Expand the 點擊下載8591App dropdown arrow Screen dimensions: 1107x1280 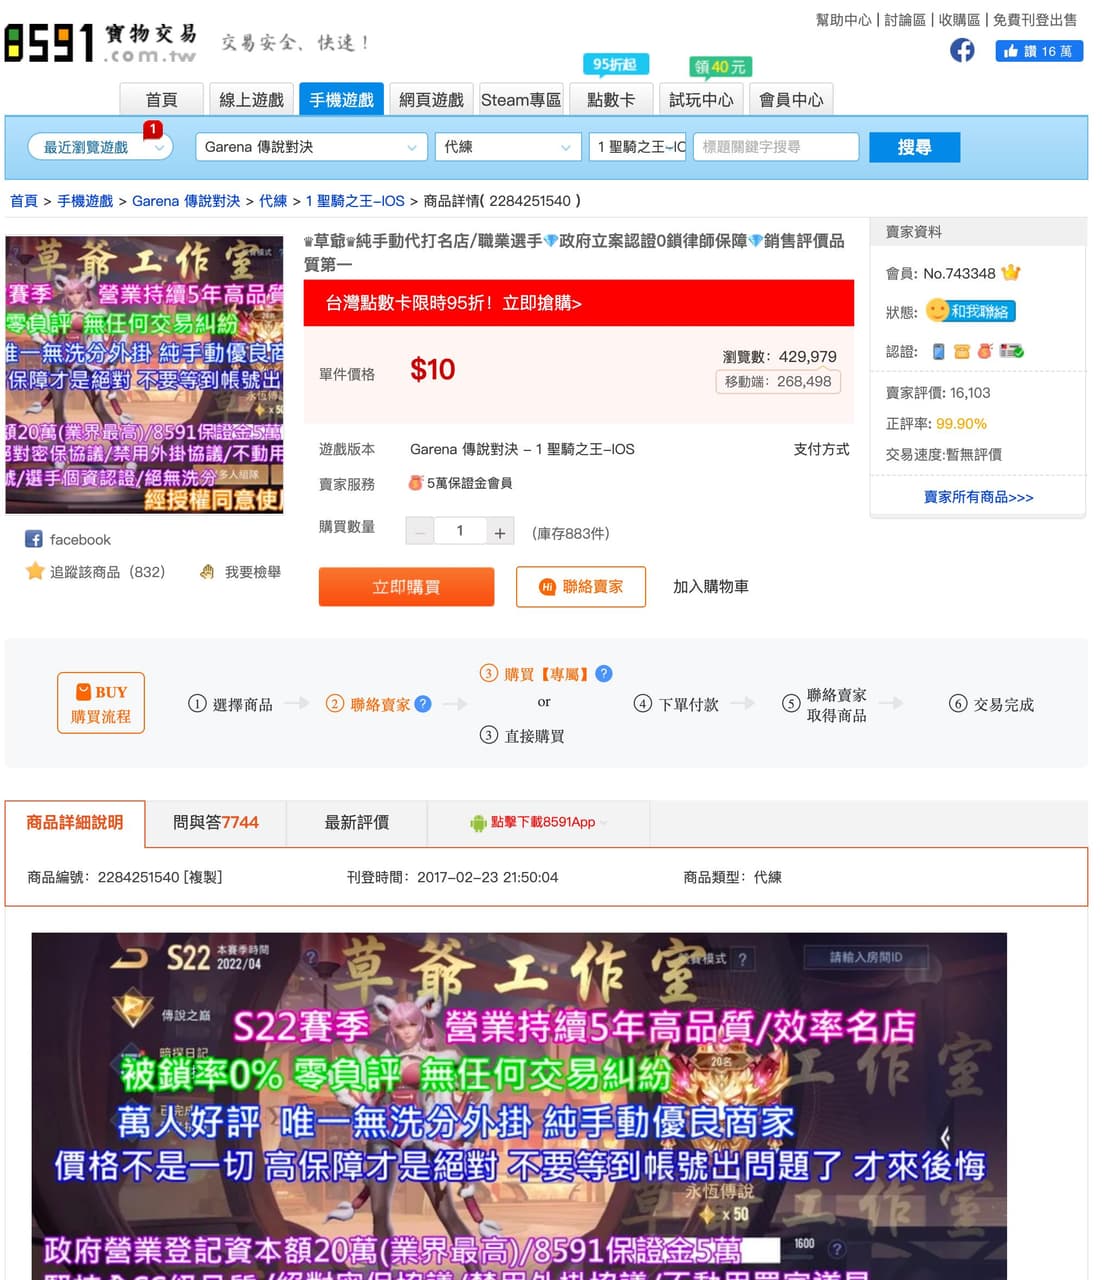click(x=604, y=823)
